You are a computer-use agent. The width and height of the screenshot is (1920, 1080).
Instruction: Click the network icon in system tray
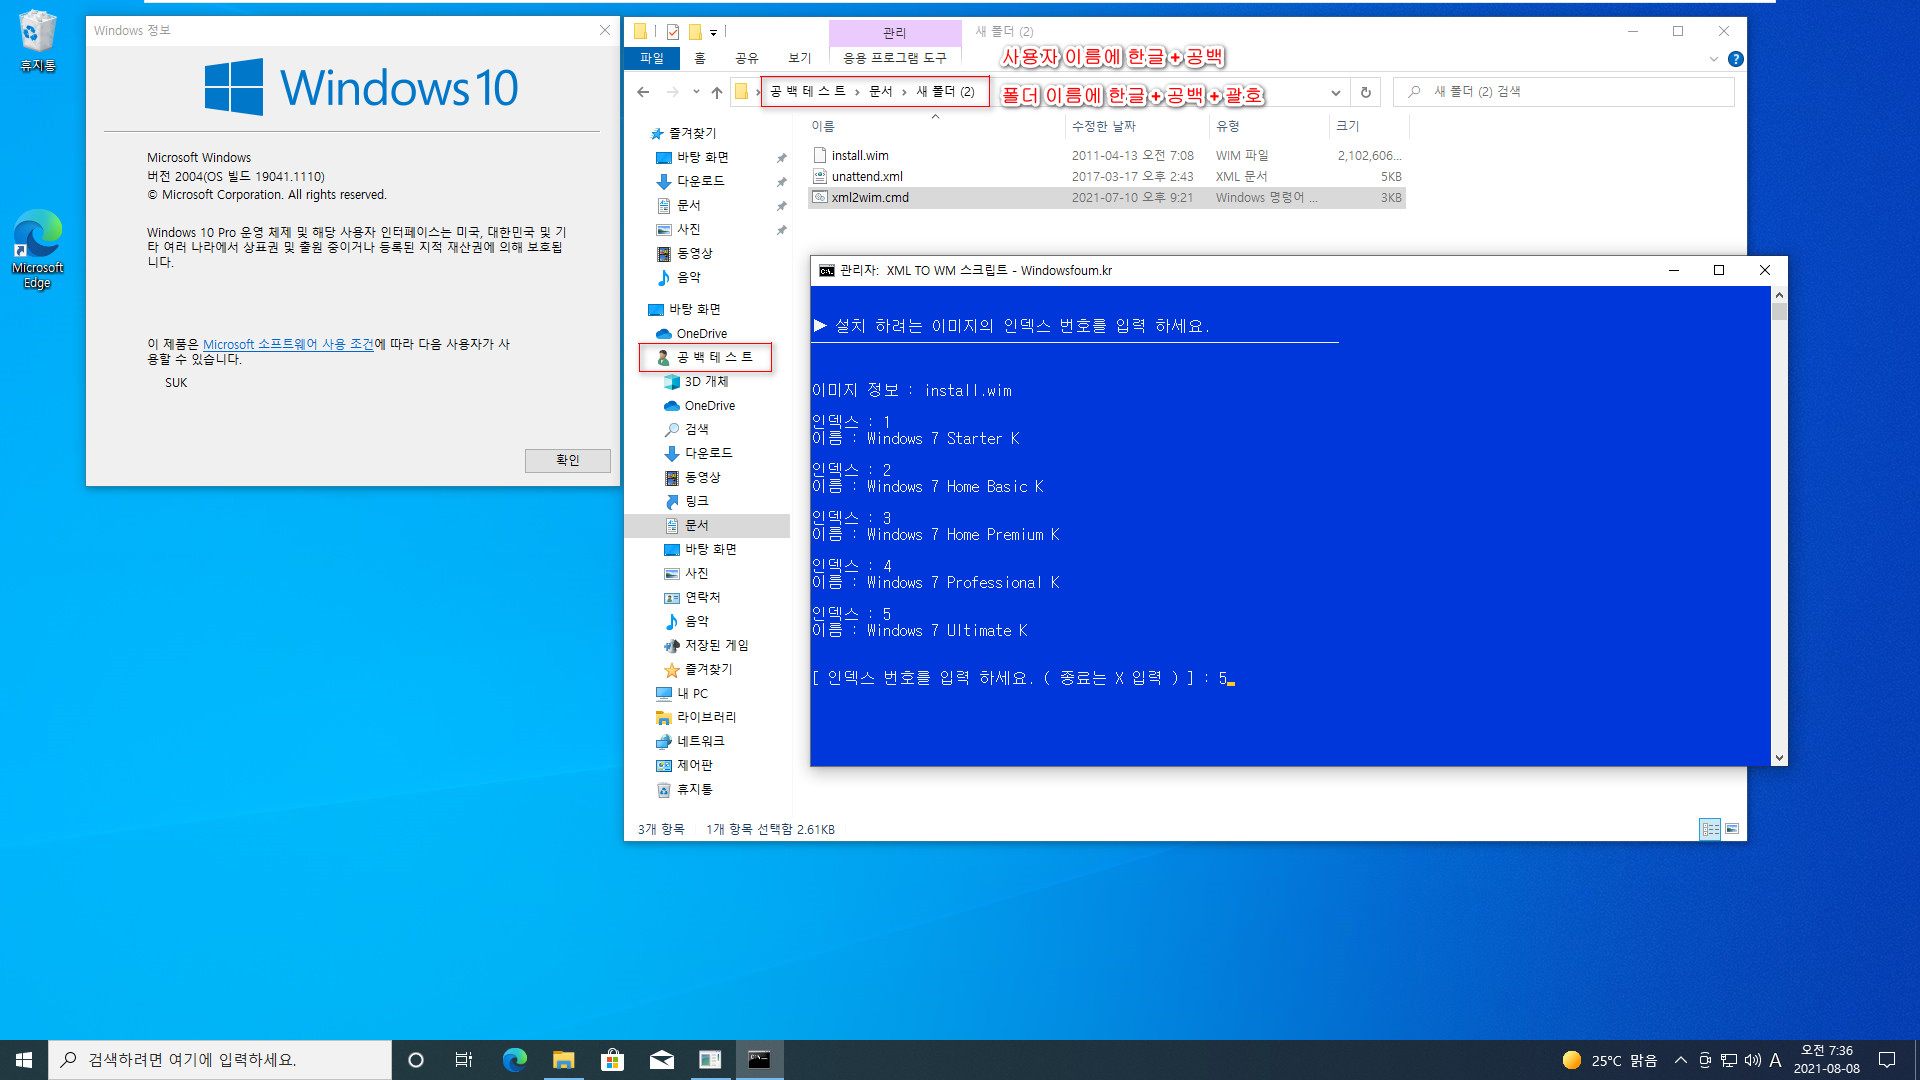click(x=1729, y=1060)
